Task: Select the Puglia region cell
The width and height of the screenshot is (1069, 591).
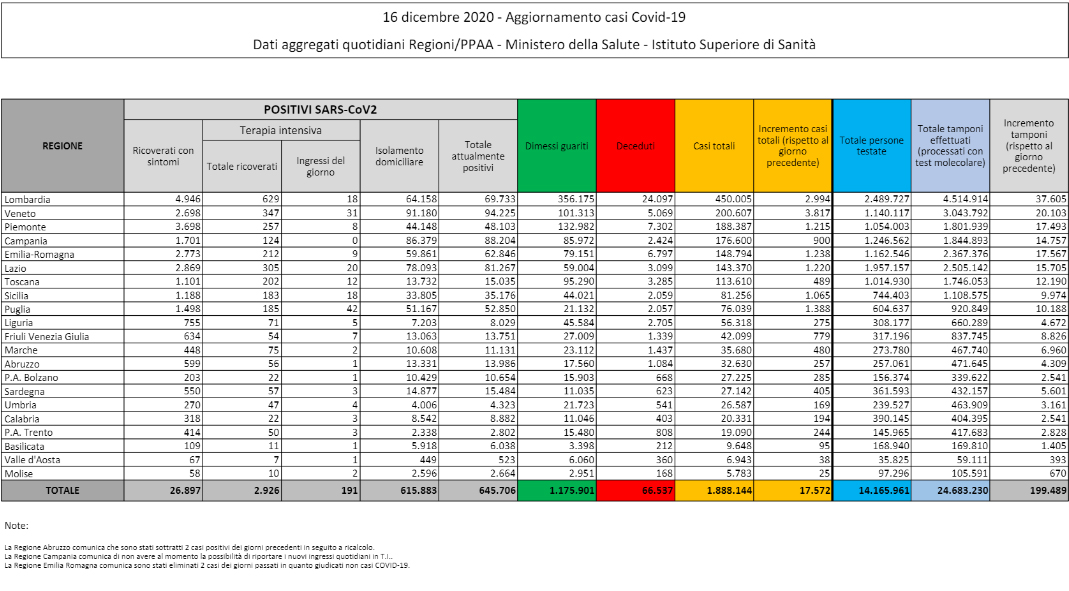Action: tap(63, 309)
